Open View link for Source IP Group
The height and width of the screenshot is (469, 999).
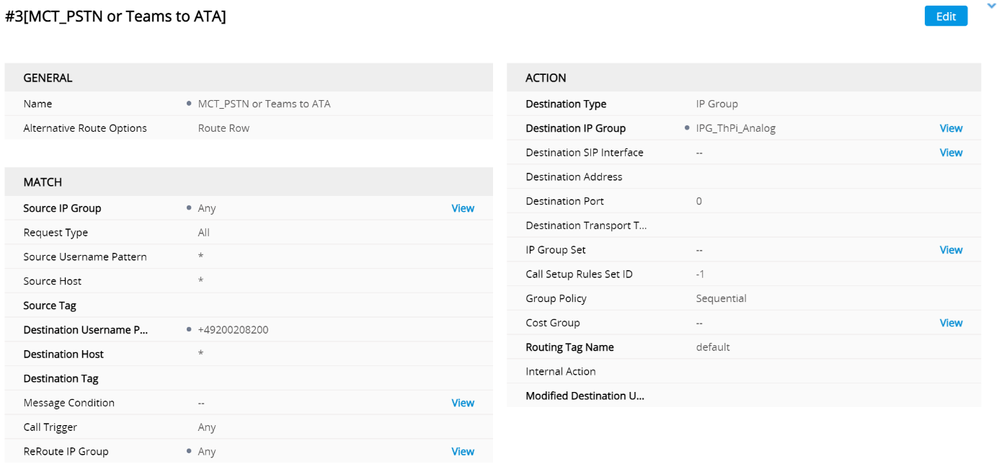(x=462, y=208)
